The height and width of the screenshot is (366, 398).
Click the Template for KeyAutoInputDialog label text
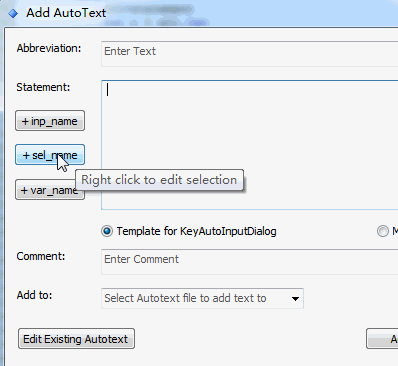(196, 231)
